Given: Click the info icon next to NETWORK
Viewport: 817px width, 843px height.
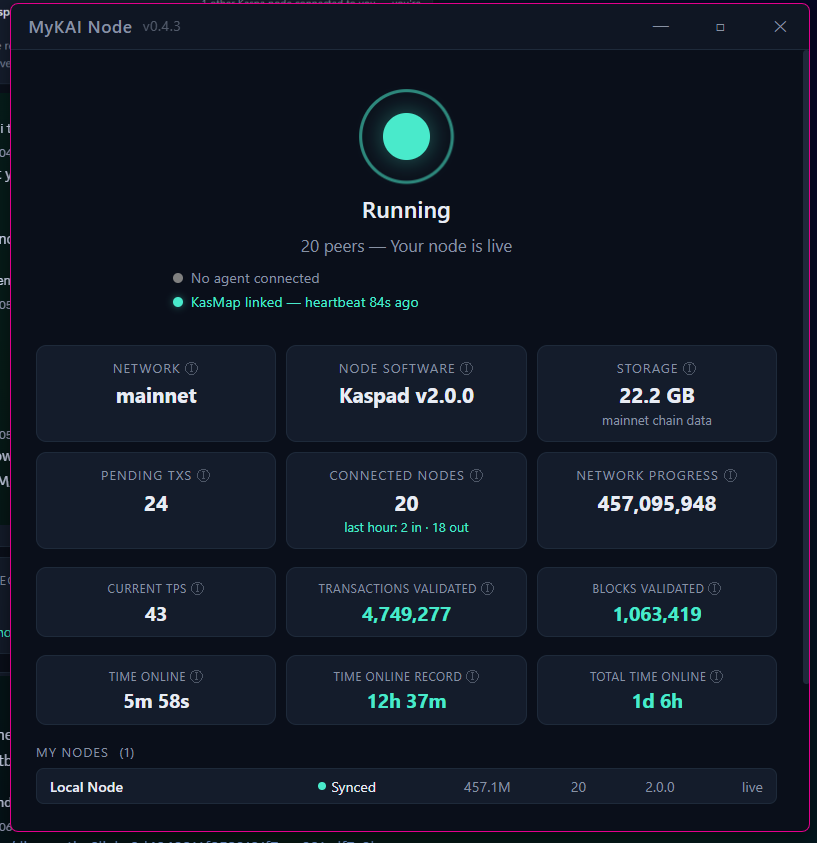Looking at the screenshot, I should 192,368.
